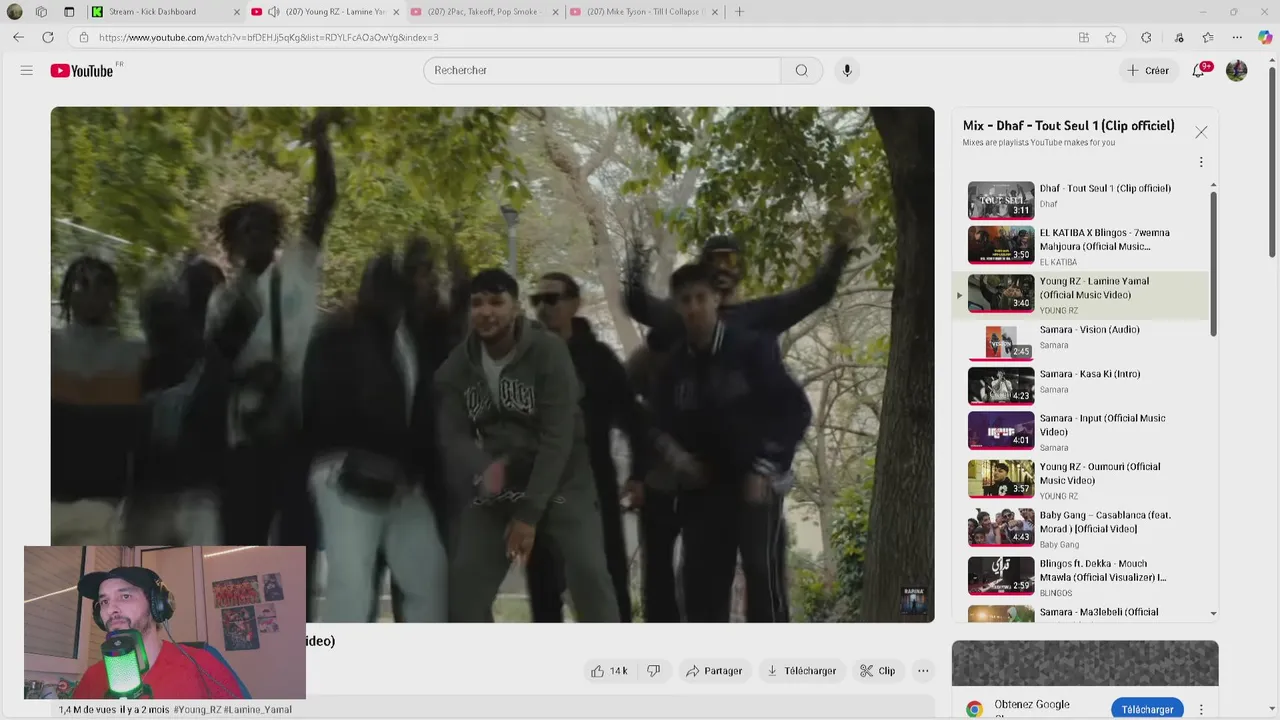1280x720 pixels.
Task: Close the Mix playlist panel
Action: [x=1201, y=132]
